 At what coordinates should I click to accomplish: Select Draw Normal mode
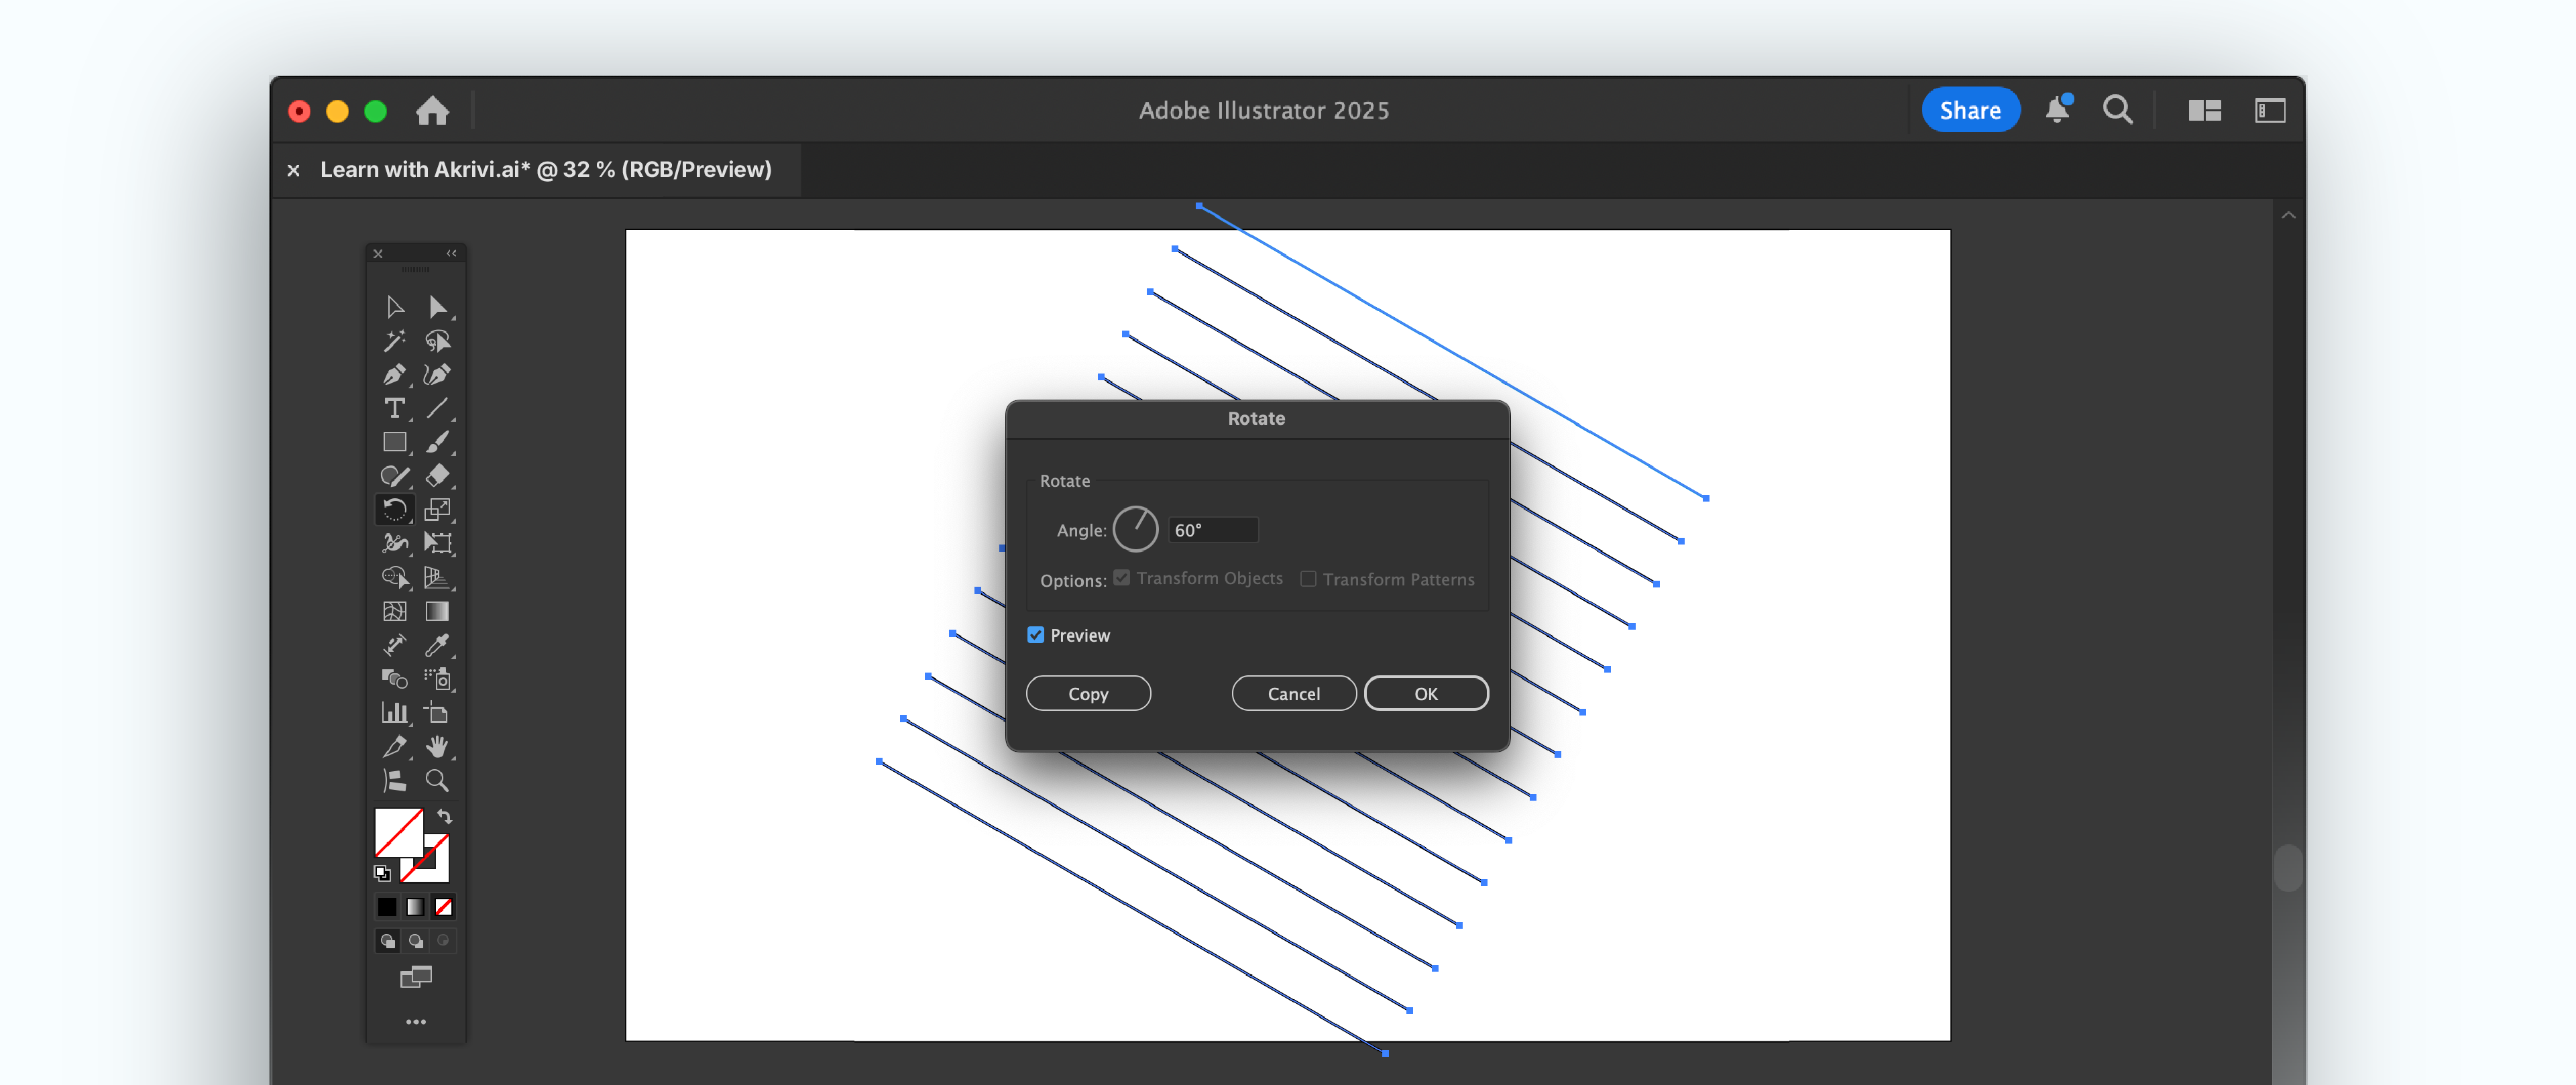coord(388,940)
